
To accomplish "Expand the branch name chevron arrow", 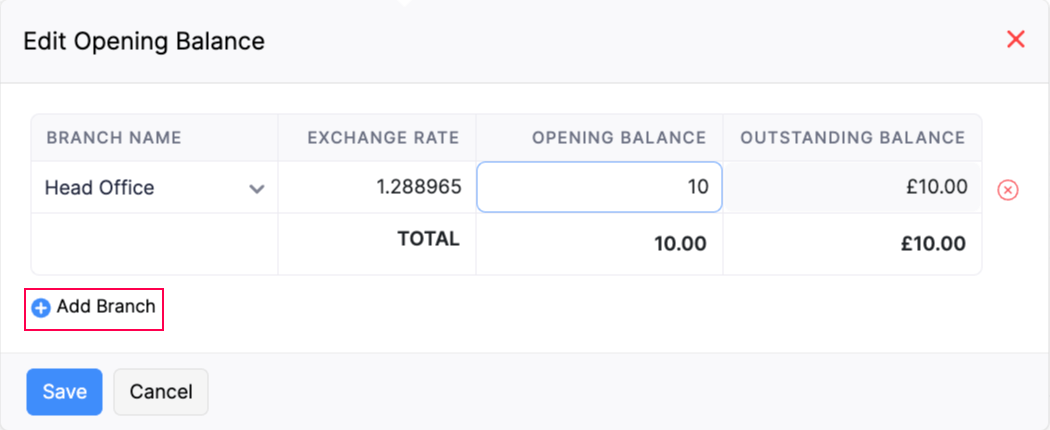I will pyautogui.click(x=257, y=188).
